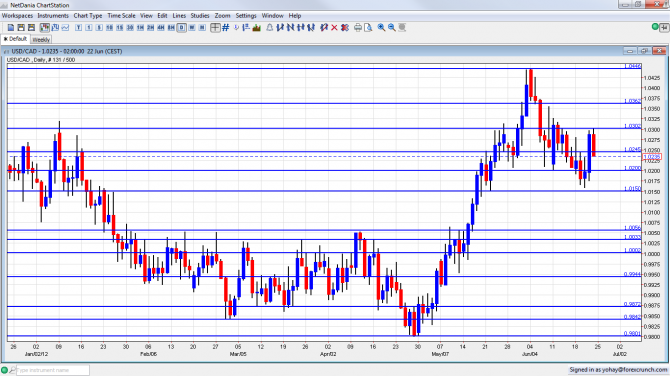Open the Chart Type menu

point(88,15)
